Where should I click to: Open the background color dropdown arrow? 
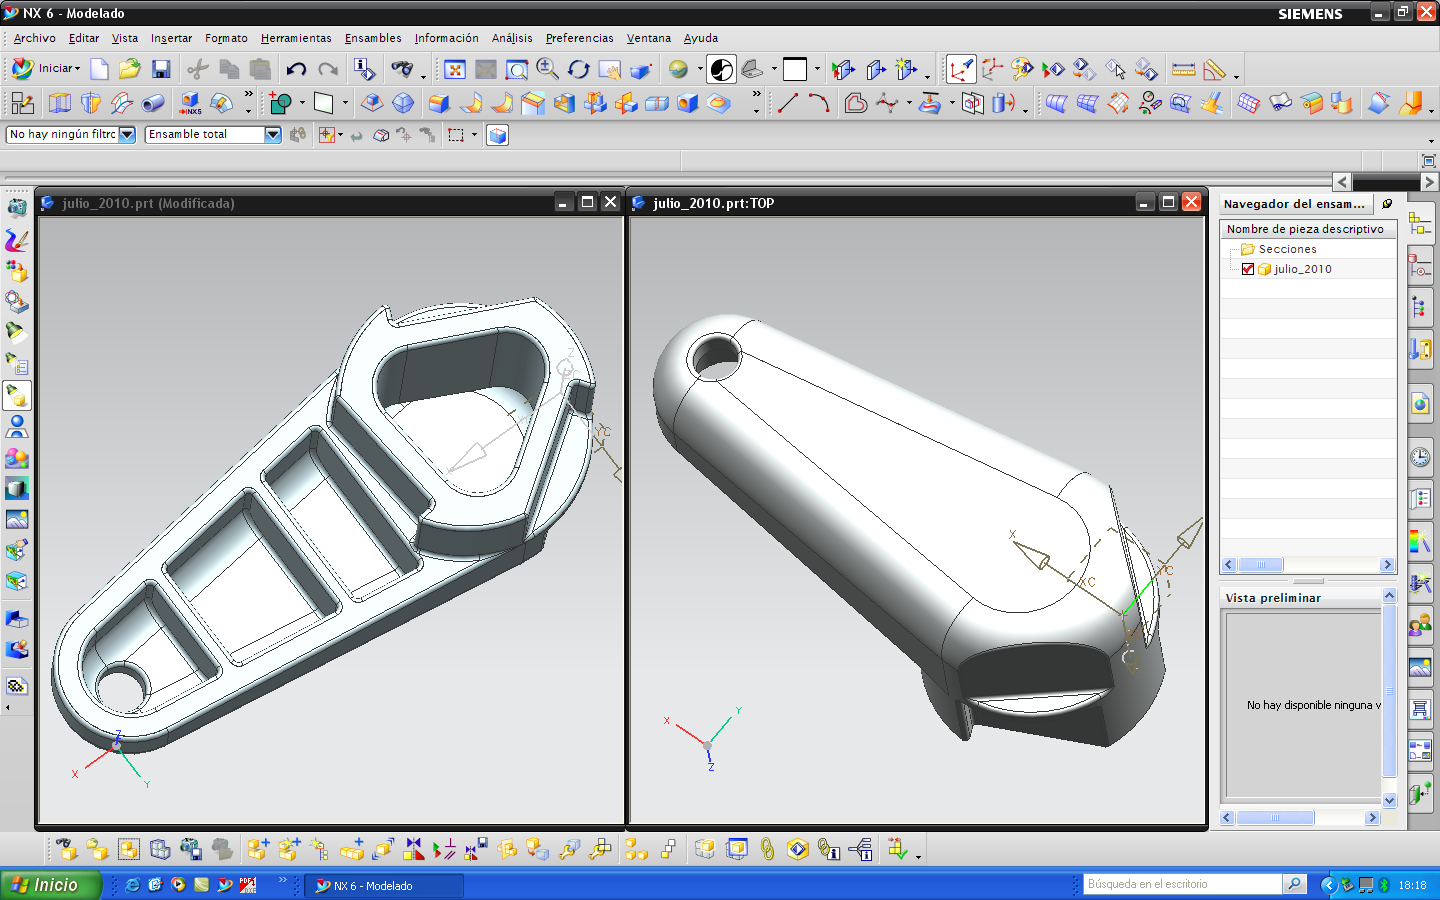817,69
